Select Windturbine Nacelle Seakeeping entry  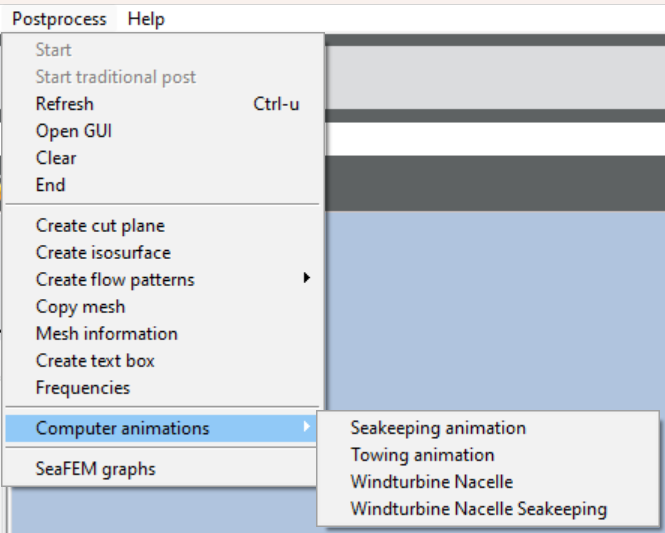[488, 509]
